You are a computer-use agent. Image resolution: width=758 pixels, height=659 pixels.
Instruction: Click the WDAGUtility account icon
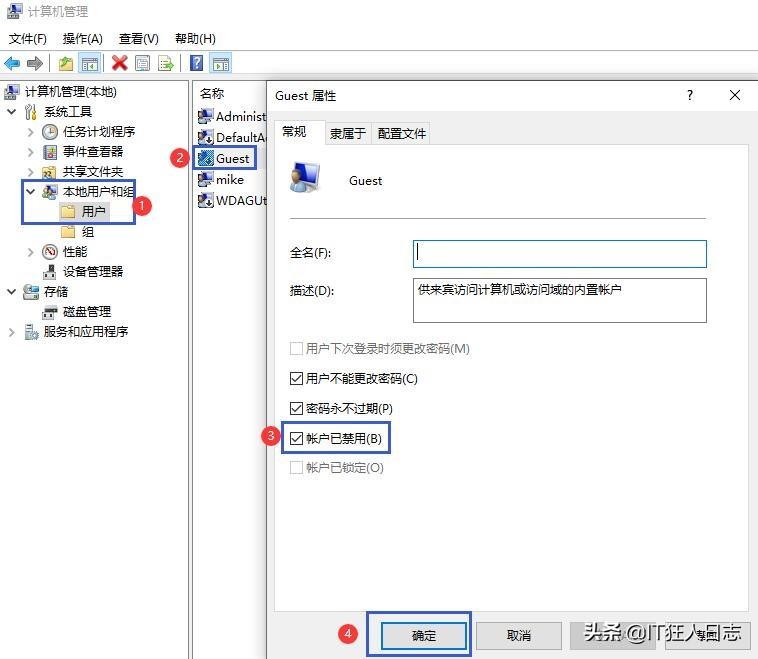pos(205,200)
